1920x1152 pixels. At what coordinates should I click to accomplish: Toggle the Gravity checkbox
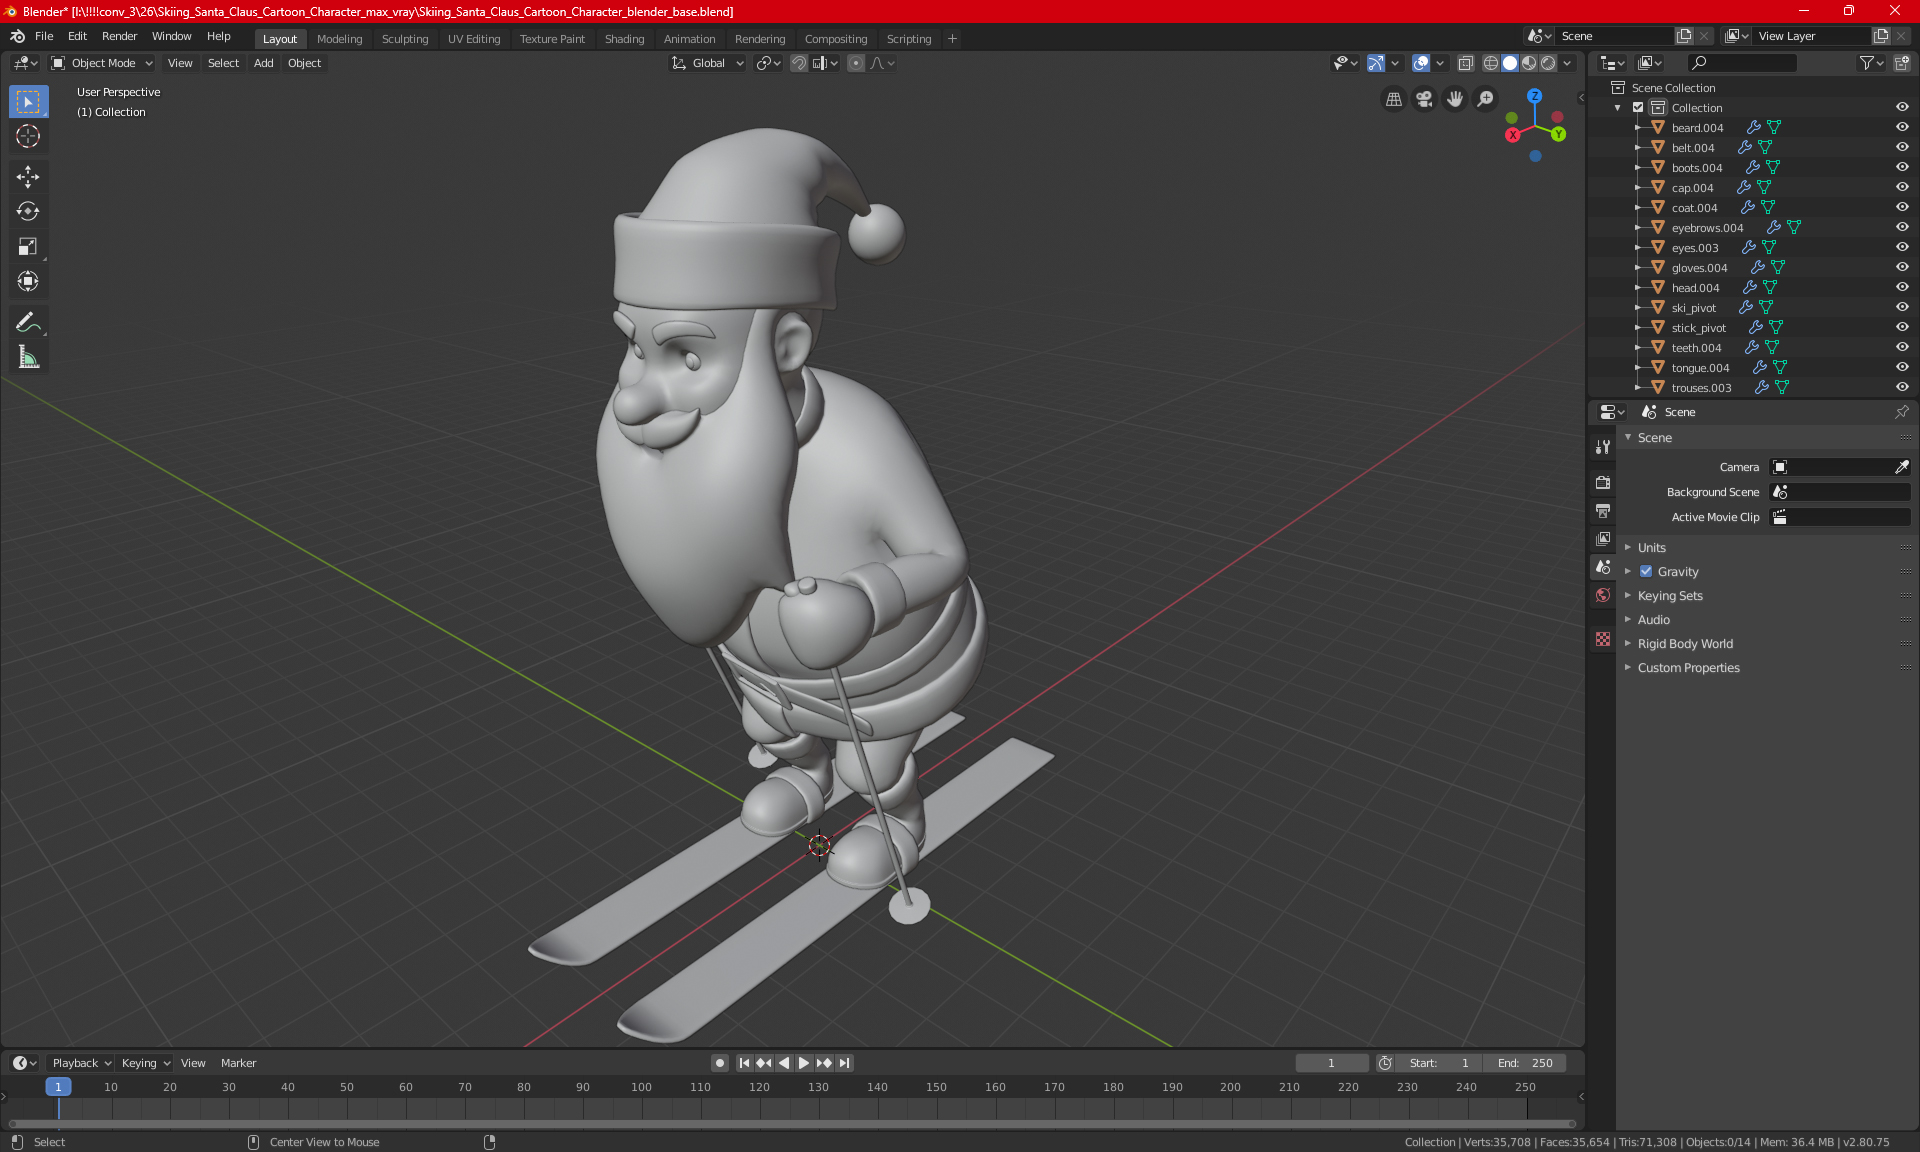point(1646,572)
